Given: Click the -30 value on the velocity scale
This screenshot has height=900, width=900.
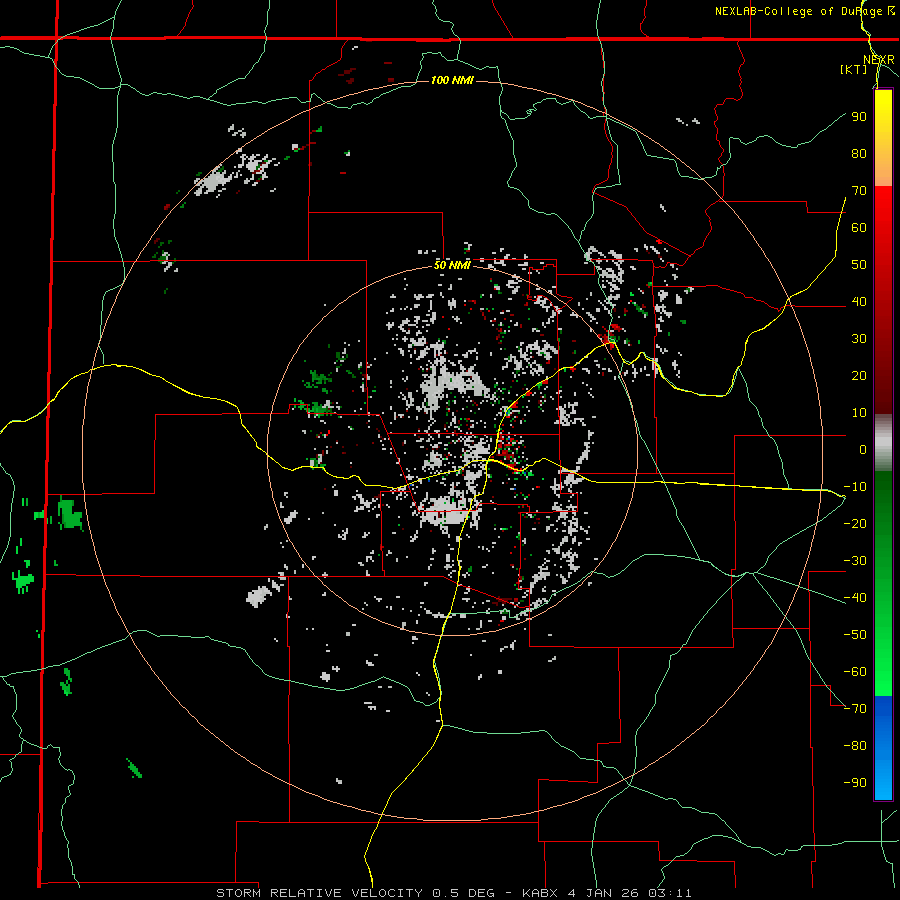Looking at the screenshot, I should point(855,561).
